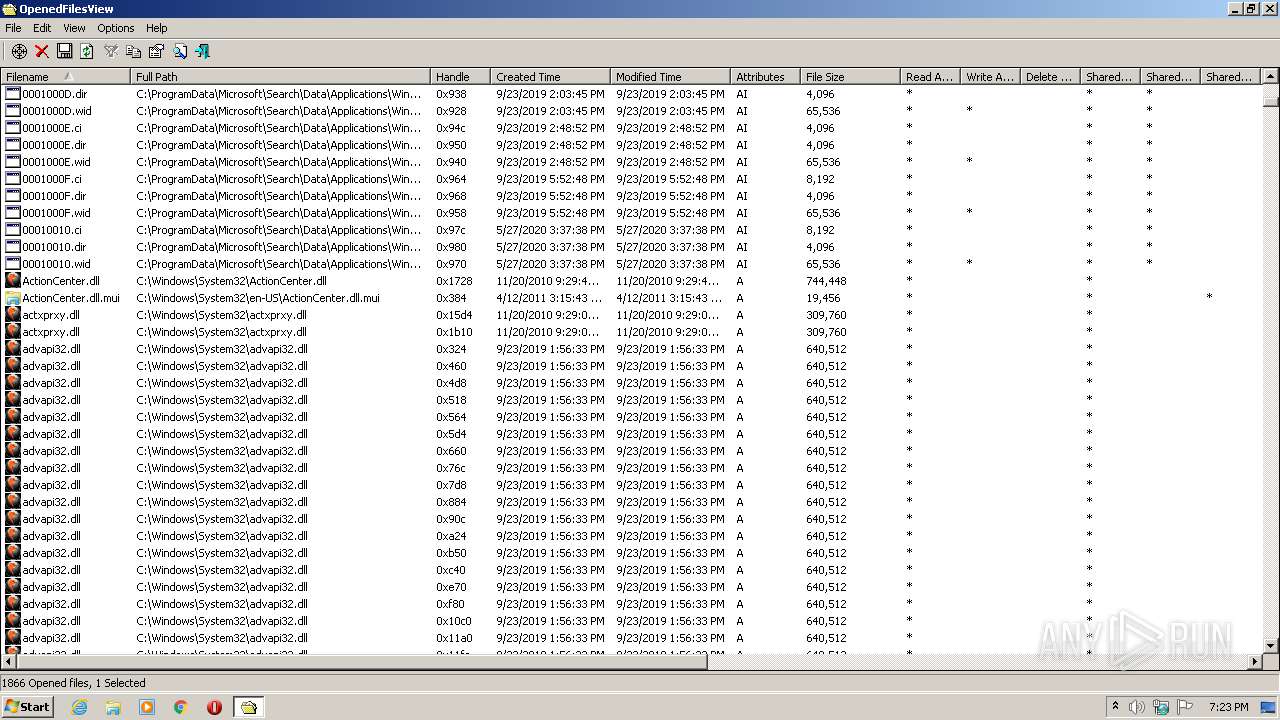This screenshot has width=1280, height=720.
Task: Sort by the Filename column header
Action: click(65, 76)
